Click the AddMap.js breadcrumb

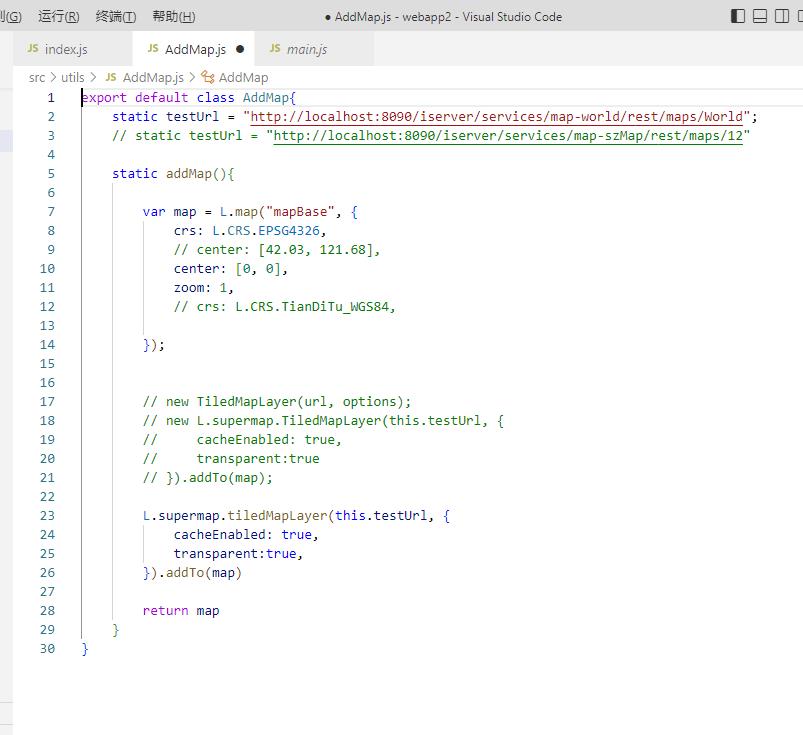pyautogui.click(x=153, y=77)
